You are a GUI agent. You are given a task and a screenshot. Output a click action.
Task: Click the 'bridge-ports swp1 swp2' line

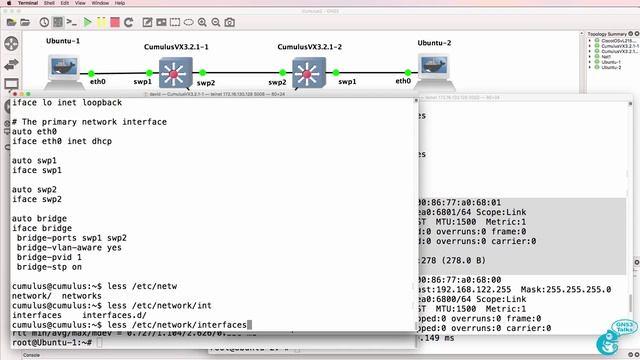pos(71,238)
